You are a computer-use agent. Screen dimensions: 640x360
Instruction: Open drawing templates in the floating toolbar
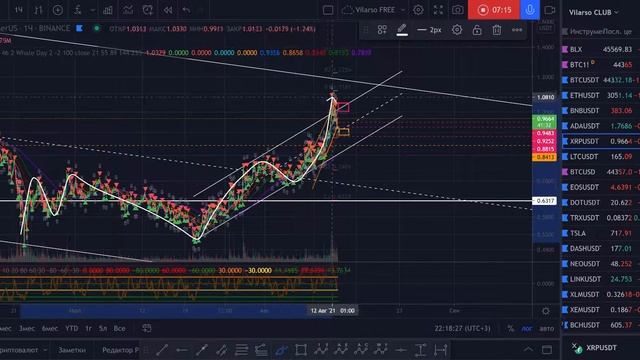coord(382,30)
